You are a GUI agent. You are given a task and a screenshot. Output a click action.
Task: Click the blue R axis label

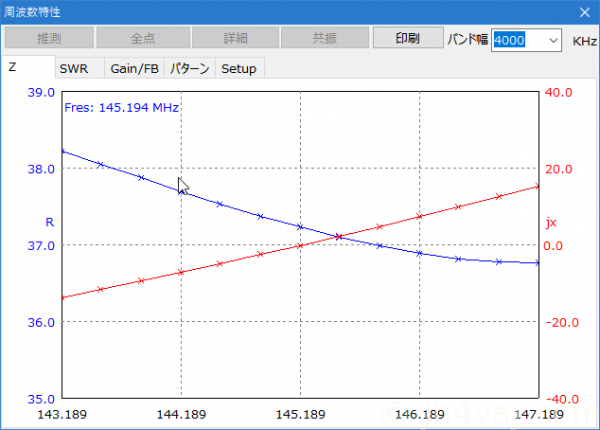click(x=50, y=221)
